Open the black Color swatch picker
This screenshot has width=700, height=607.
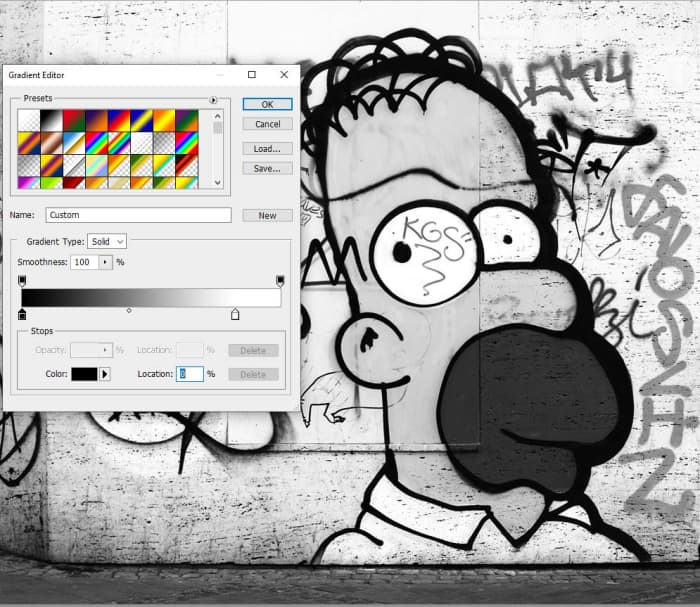pyautogui.click(x=84, y=374)
